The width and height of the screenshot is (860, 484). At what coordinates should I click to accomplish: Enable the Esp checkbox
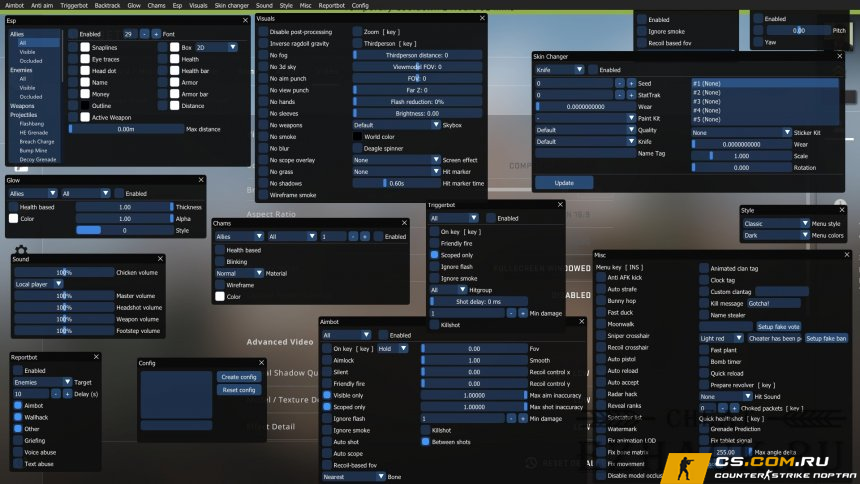(73, 34)
